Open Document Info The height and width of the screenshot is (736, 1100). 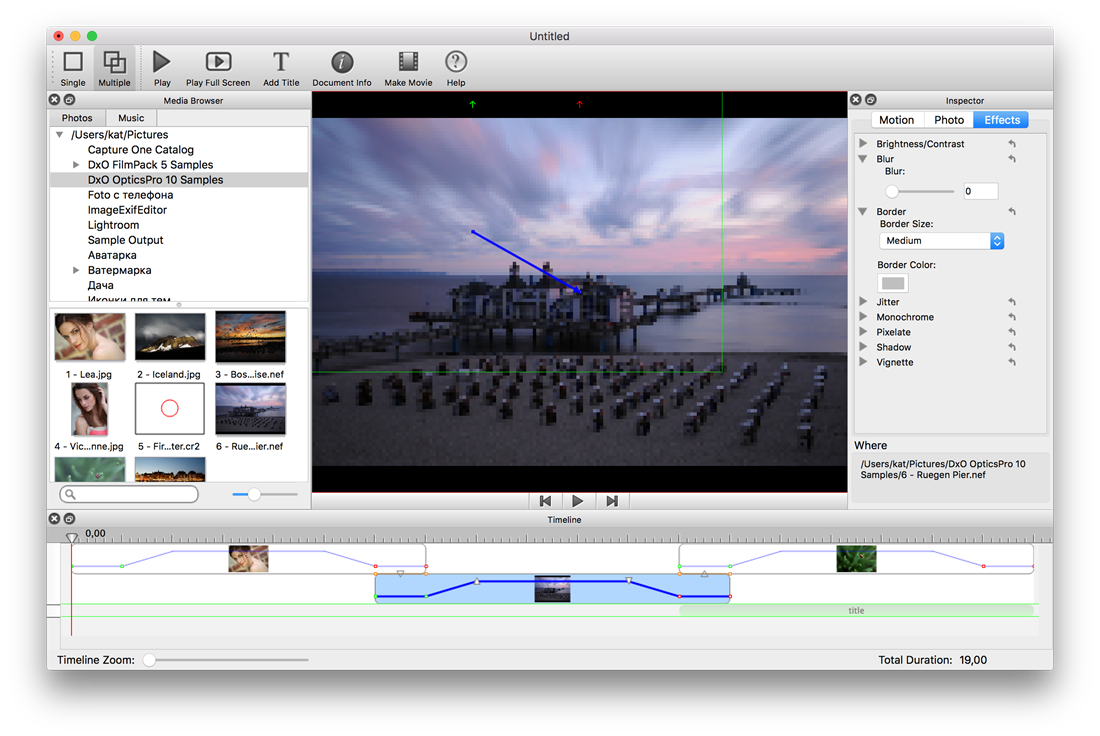coord(342,62)
